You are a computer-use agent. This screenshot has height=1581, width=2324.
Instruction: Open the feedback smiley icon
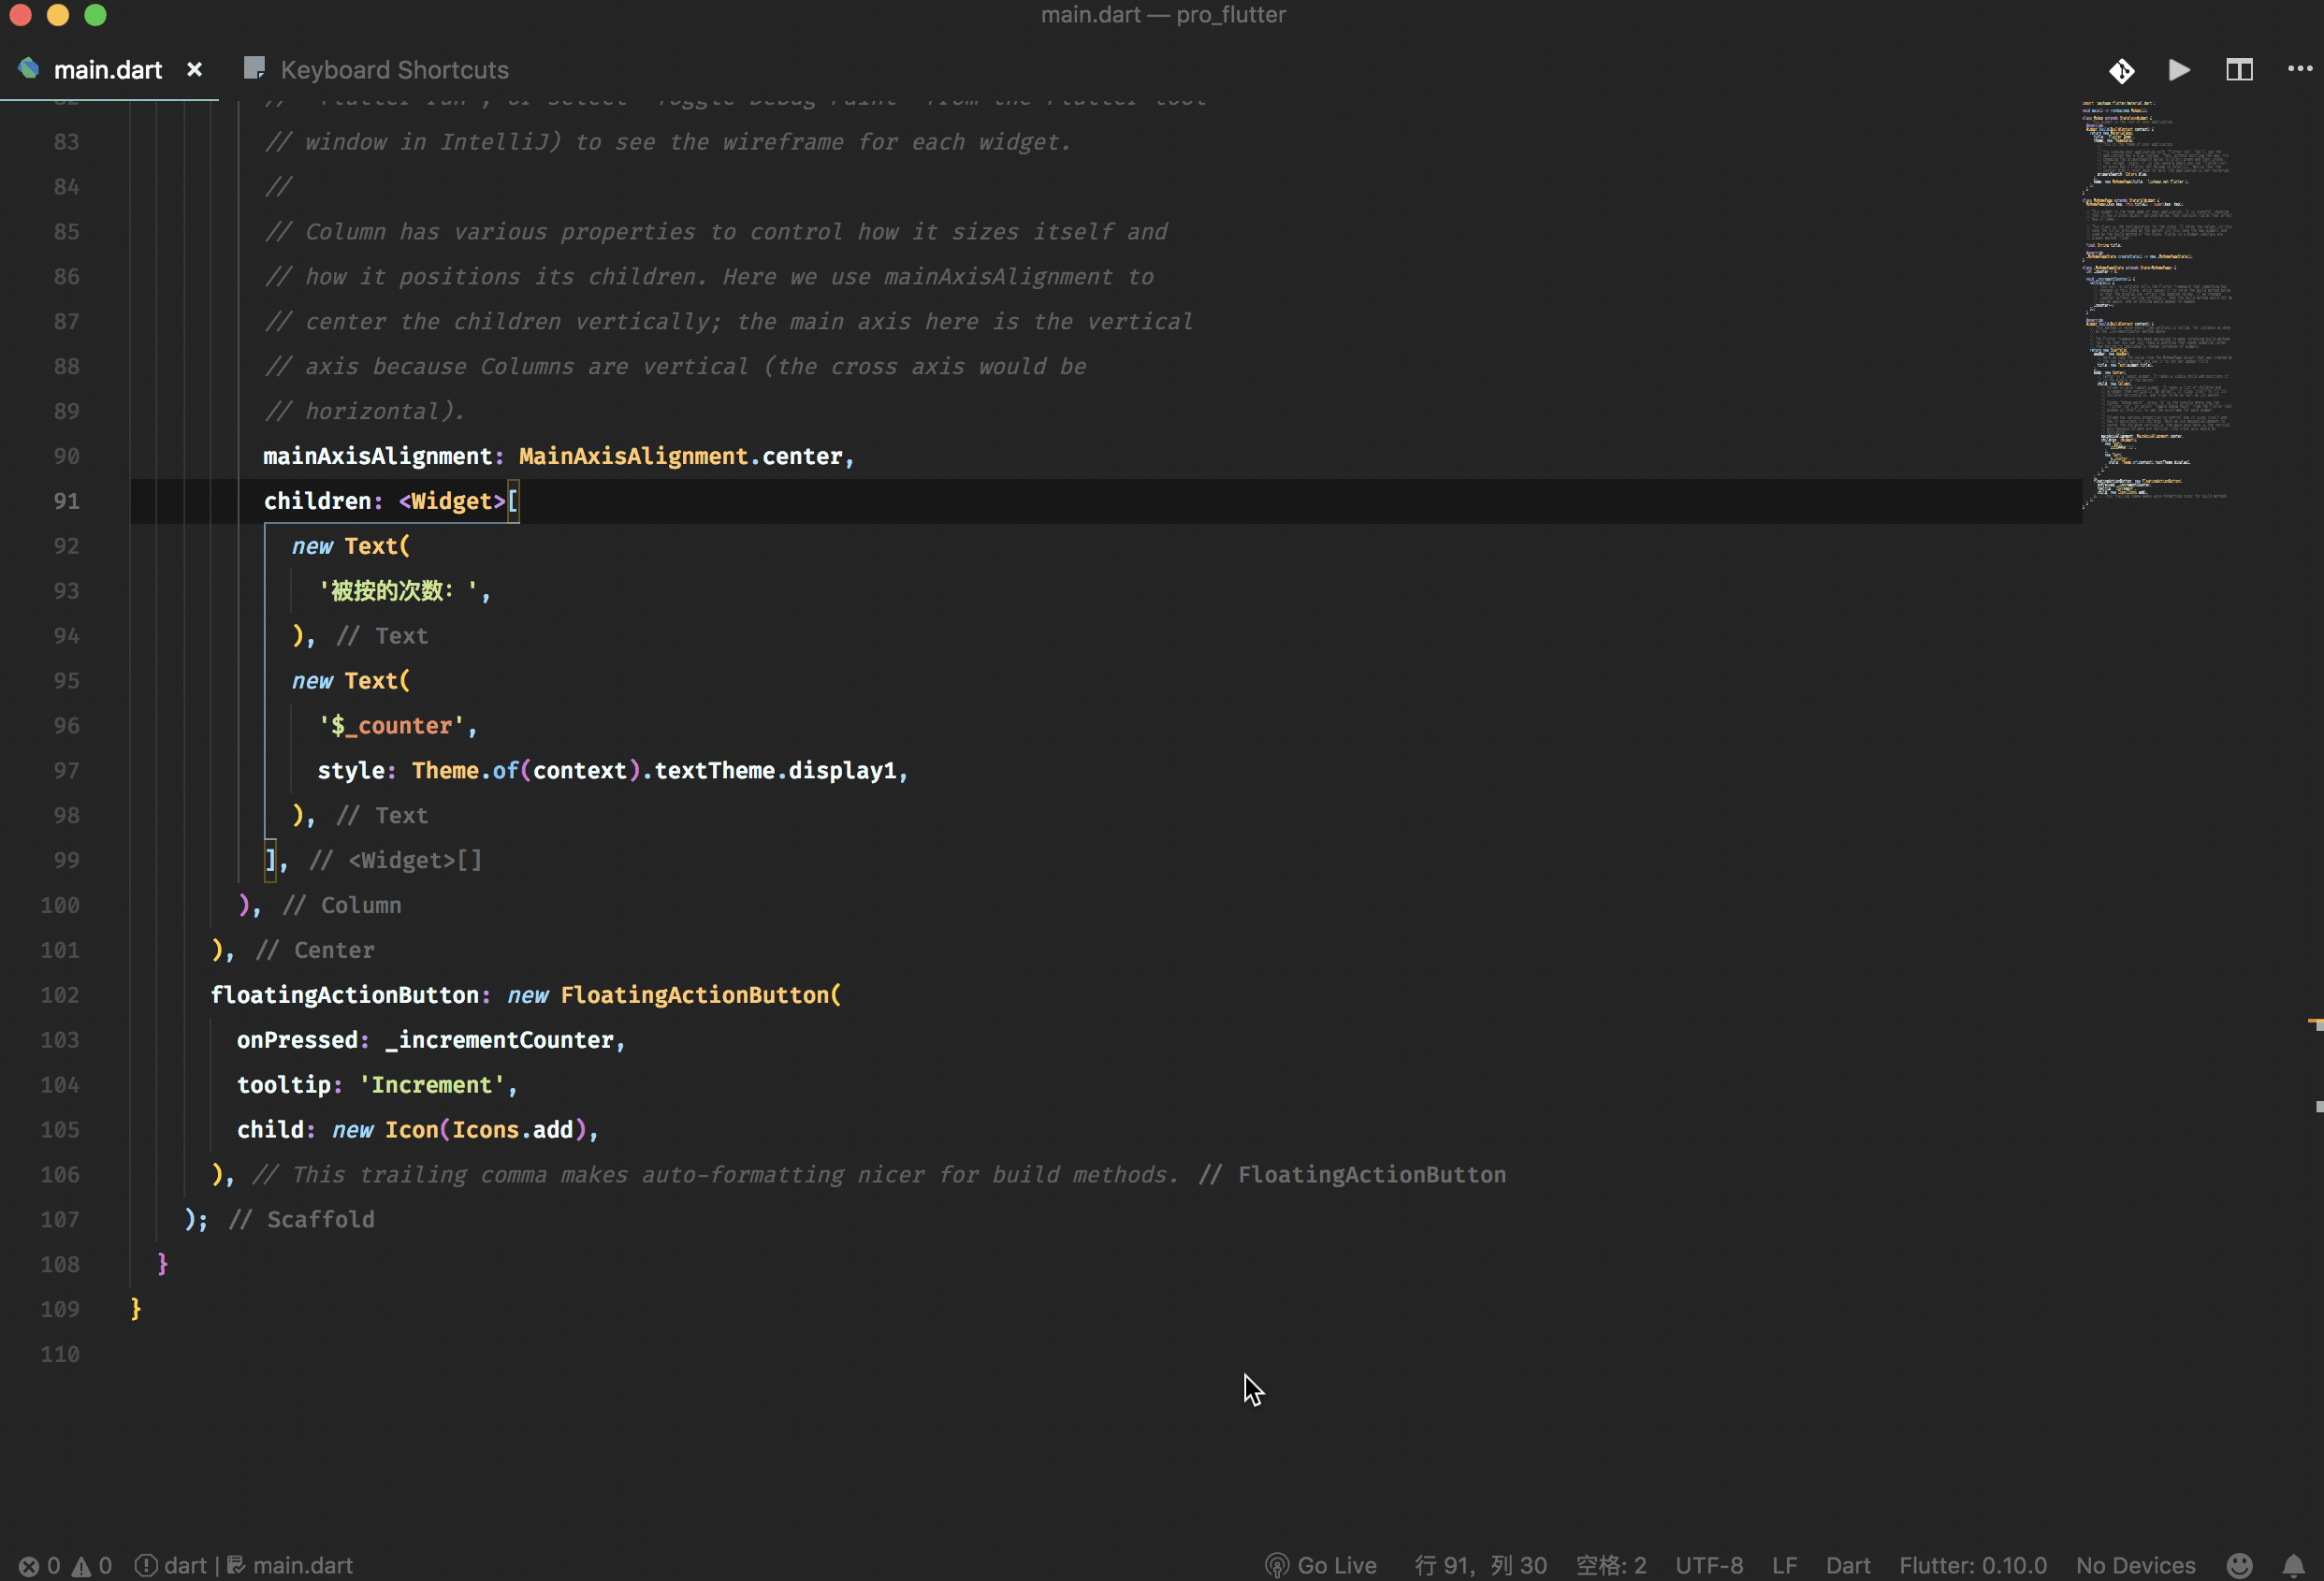[2240, 1565]
